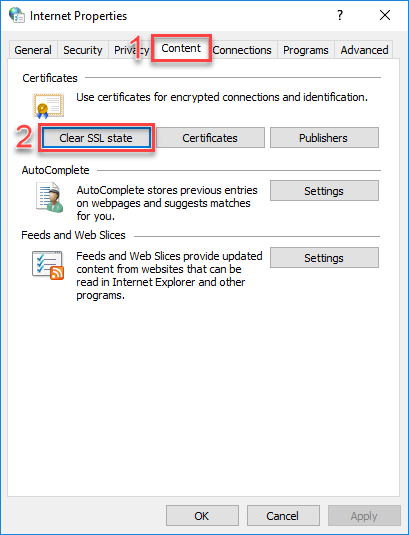The height and width of the screenshot is (535, 409).
Task: Click the Clear SSL state button
Action: (x=96, y=138)
